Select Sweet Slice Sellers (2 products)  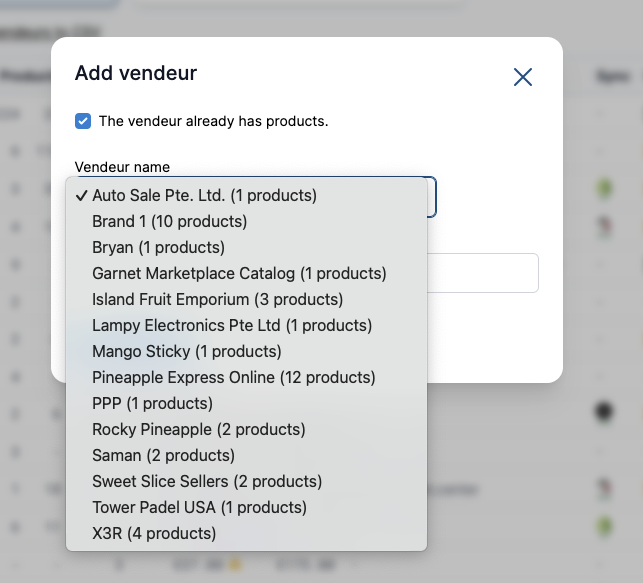click(246, 481)
